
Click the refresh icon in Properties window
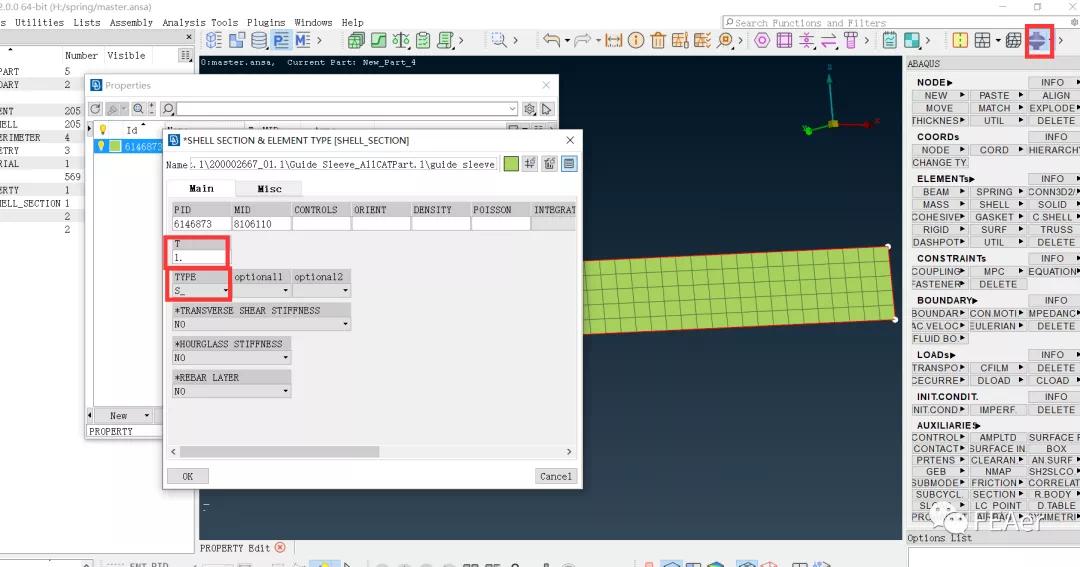click(x=95, y=109)
